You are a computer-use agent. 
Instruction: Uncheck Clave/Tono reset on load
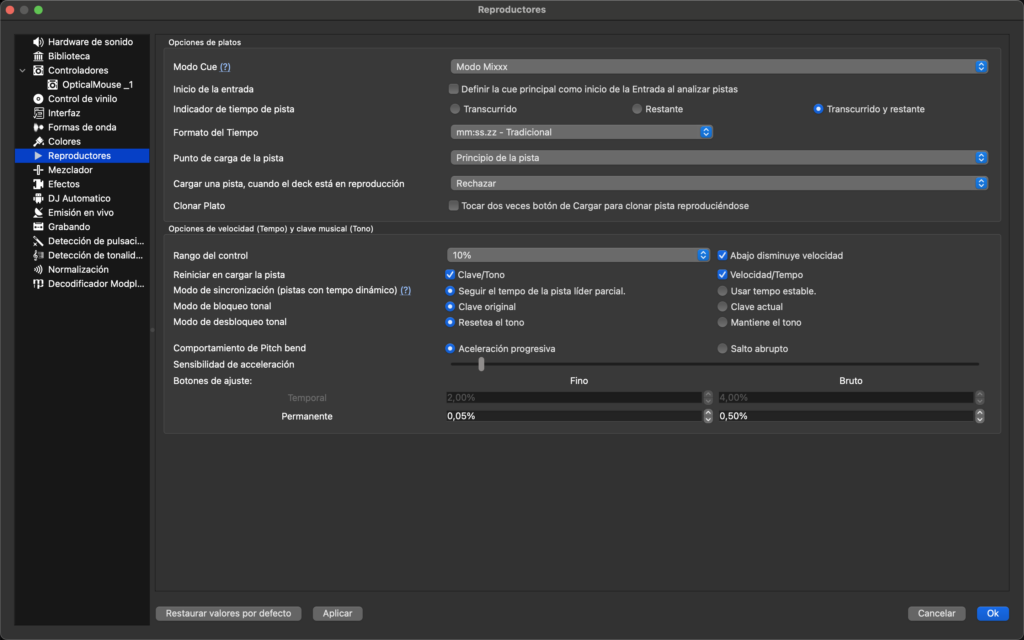coord(450,275)
